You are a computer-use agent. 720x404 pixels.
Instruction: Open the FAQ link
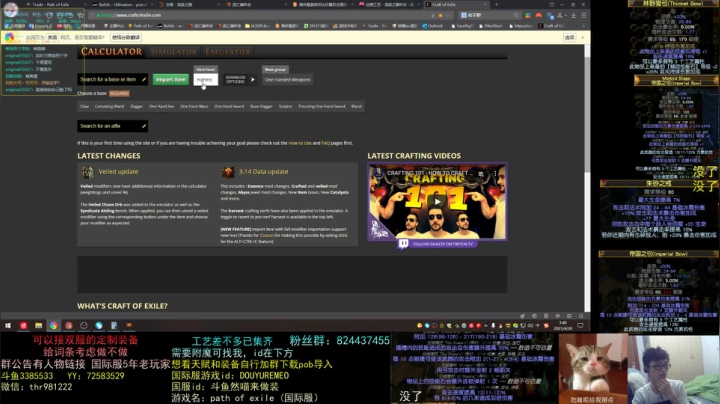pyautogui.click(x=326, y=143)
